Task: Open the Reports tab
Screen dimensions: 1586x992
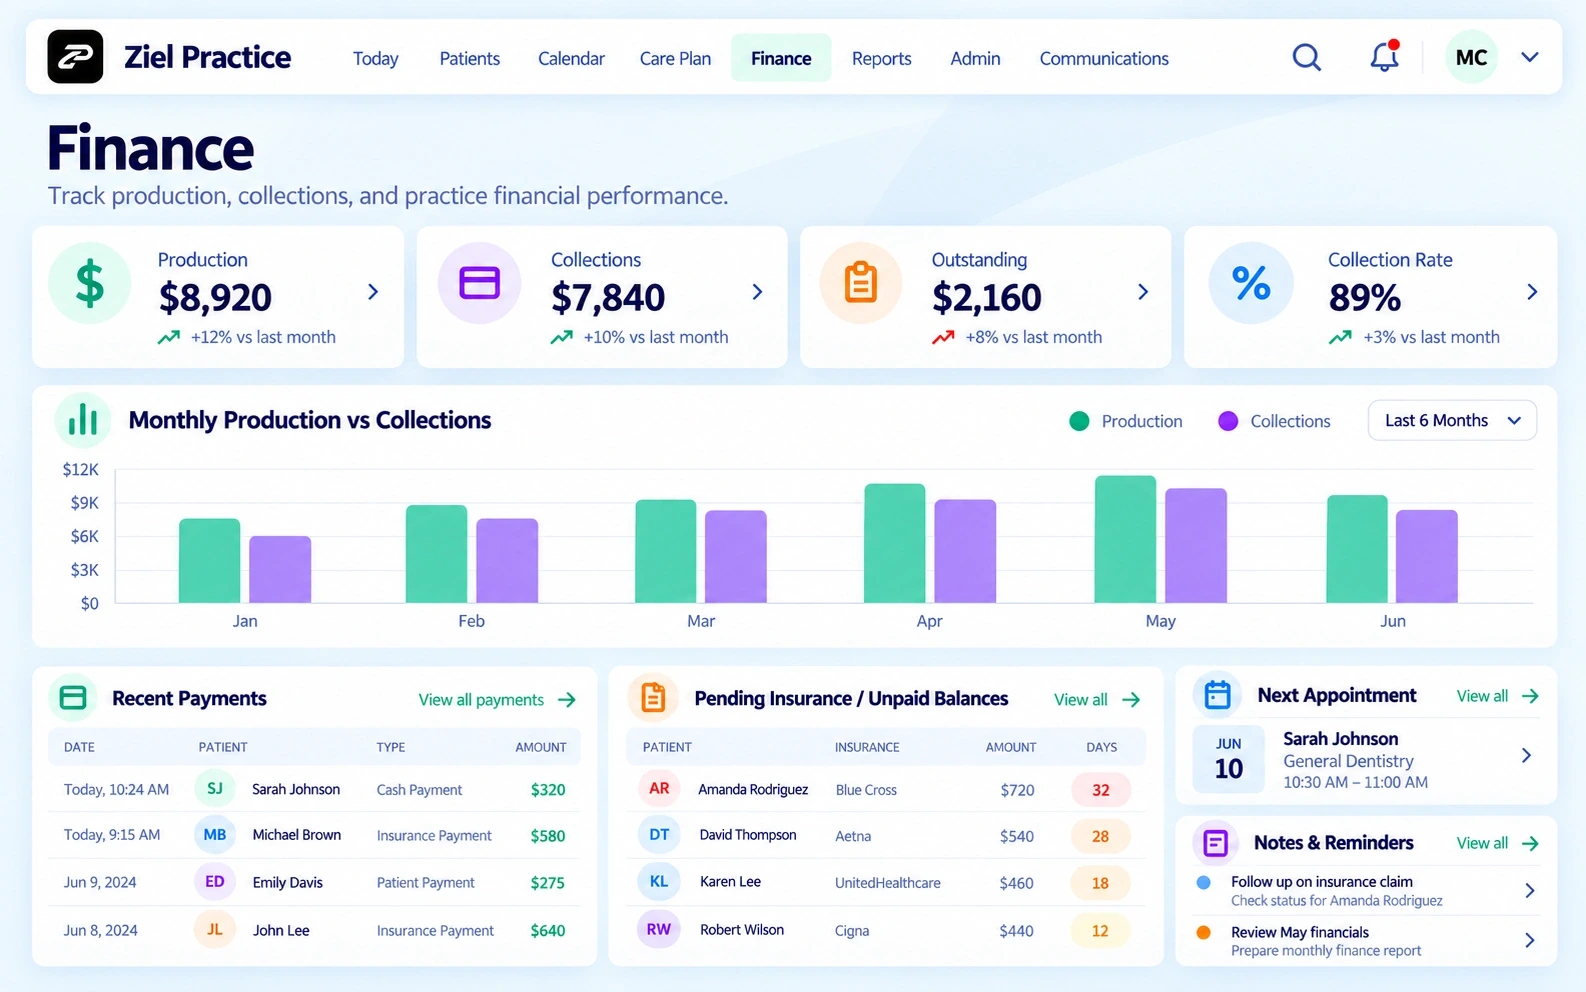Action: pyautogui.click(x=882, y=58)
